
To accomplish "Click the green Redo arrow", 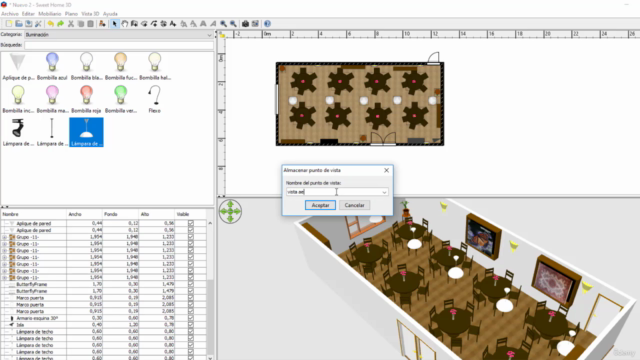I will 60,24.
